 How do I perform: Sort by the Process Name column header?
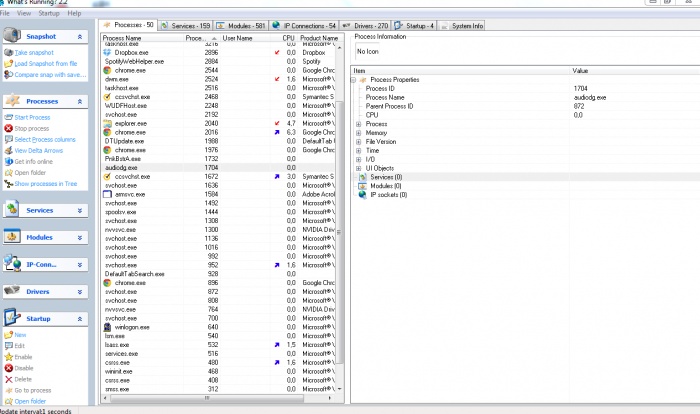142,38
